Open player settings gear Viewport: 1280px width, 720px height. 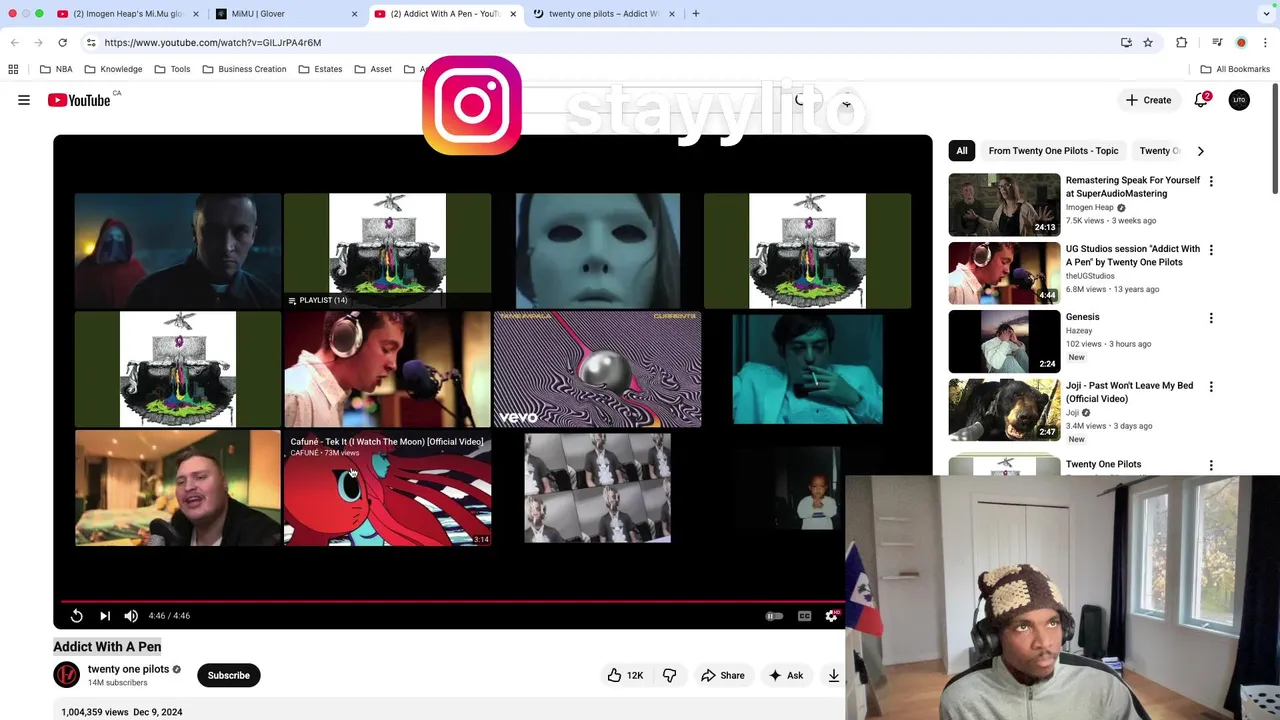point(831,616)
